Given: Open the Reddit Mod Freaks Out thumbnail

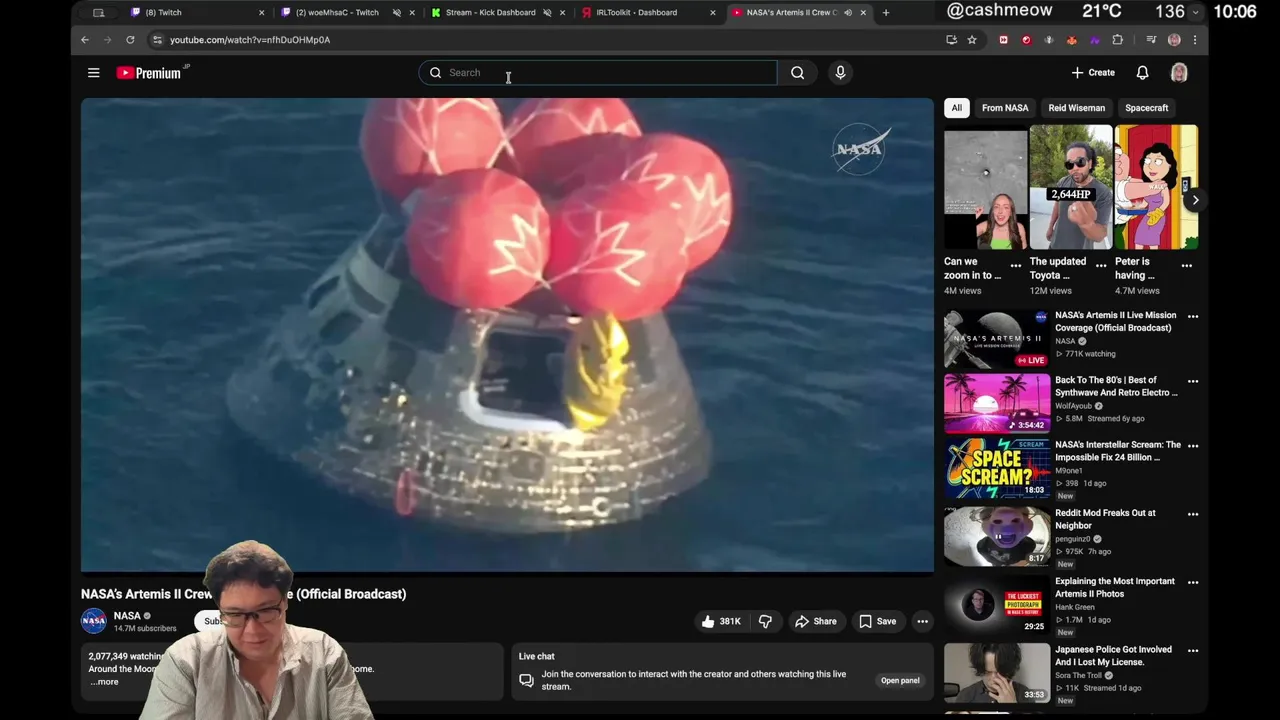Looking at the screenshot, I should coord(997,536).
